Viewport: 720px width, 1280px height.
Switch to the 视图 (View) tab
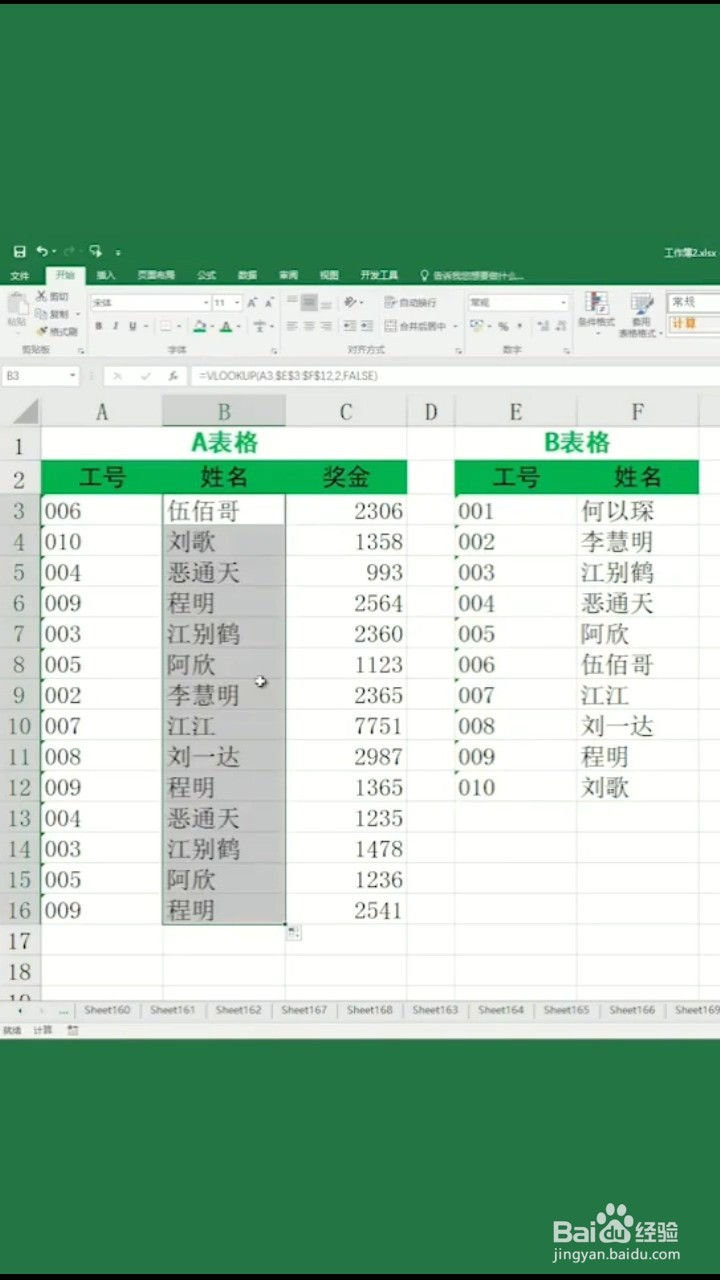tap(329, 275)
